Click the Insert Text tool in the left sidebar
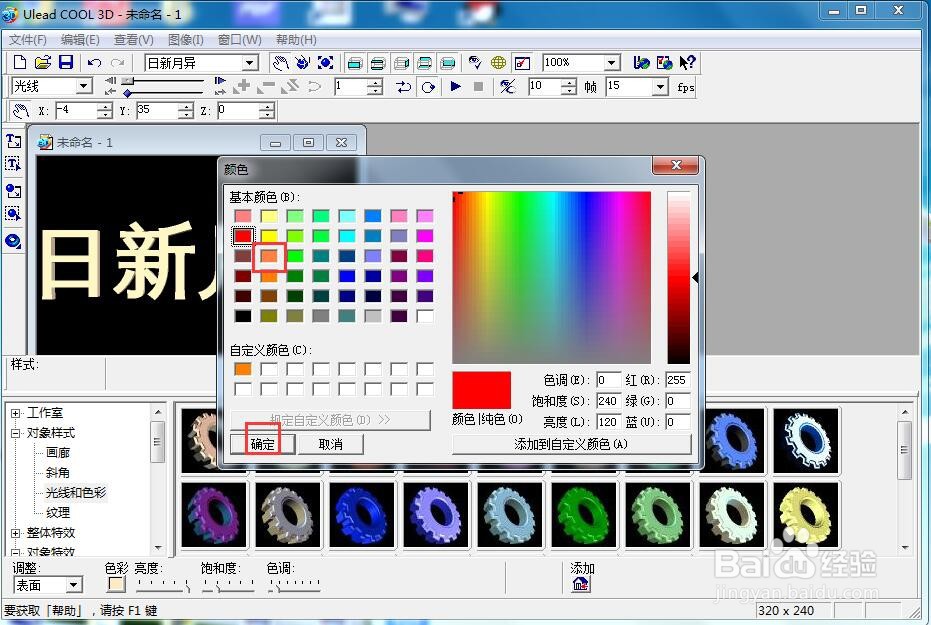Viewport: 931px width, 625px height. pyautogui.click(x=13, y=141)
